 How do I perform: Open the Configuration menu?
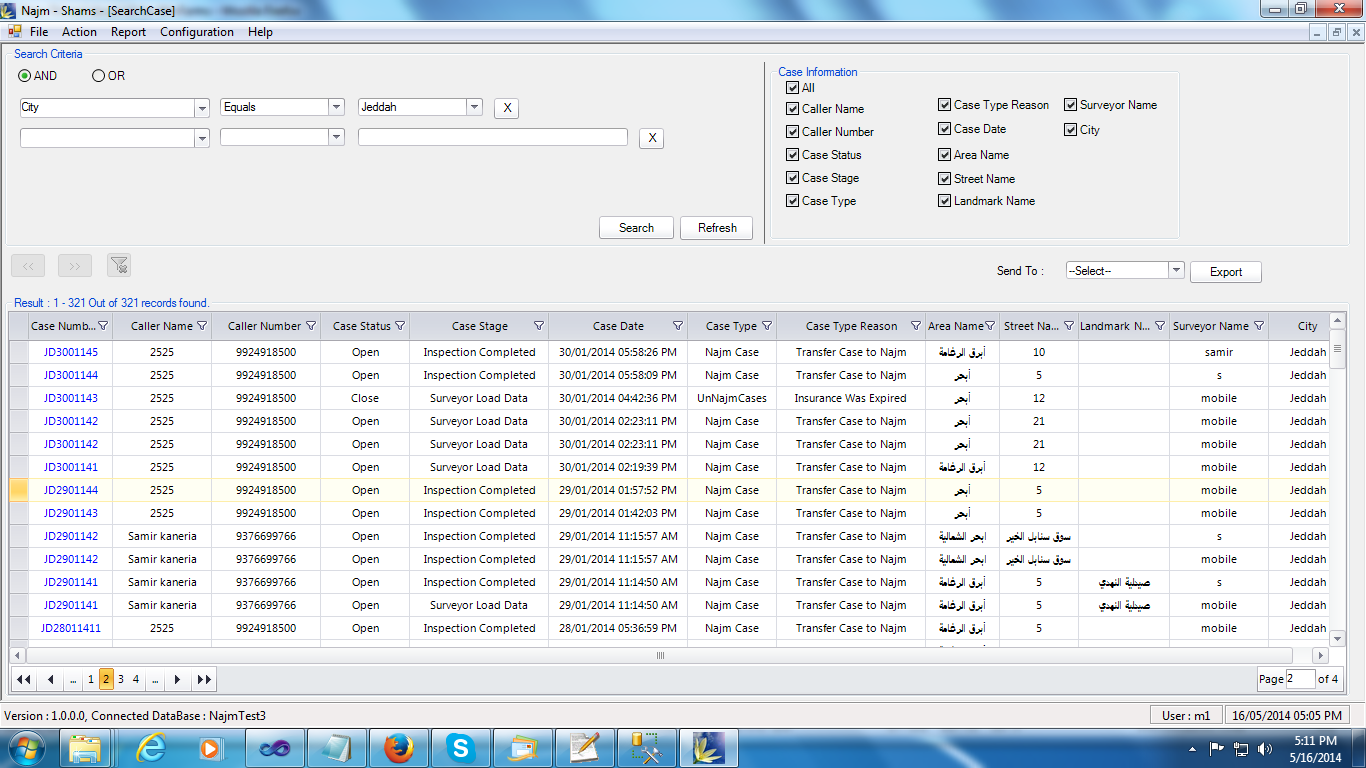pos(197,32)
